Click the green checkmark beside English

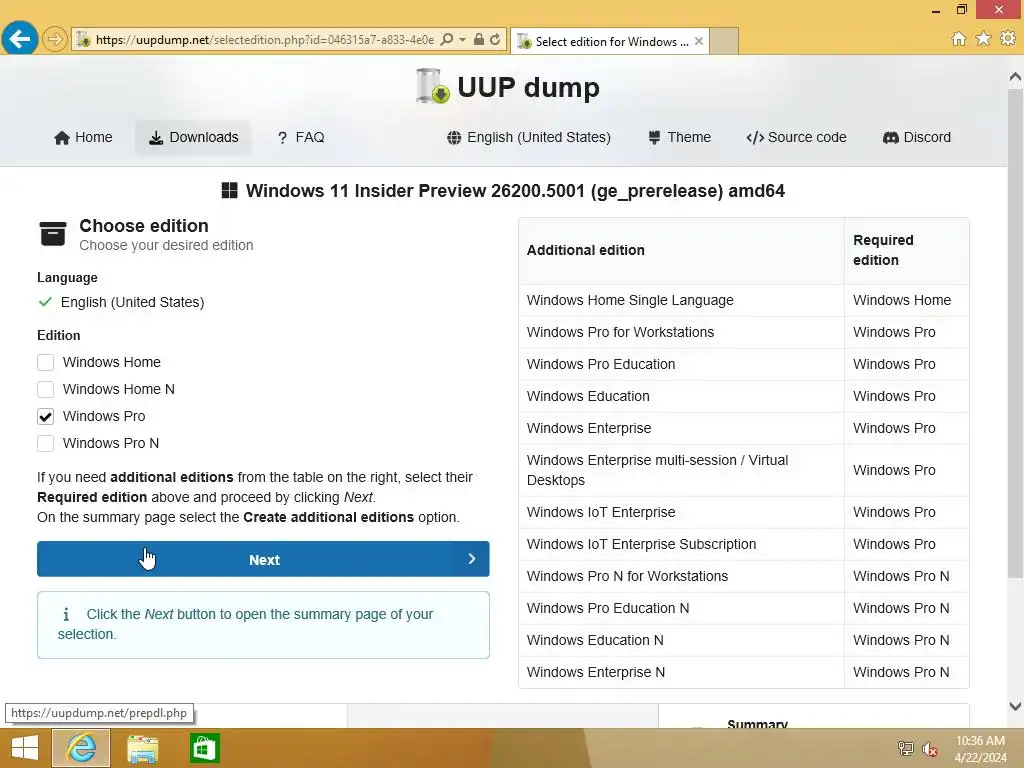(45, 302)
